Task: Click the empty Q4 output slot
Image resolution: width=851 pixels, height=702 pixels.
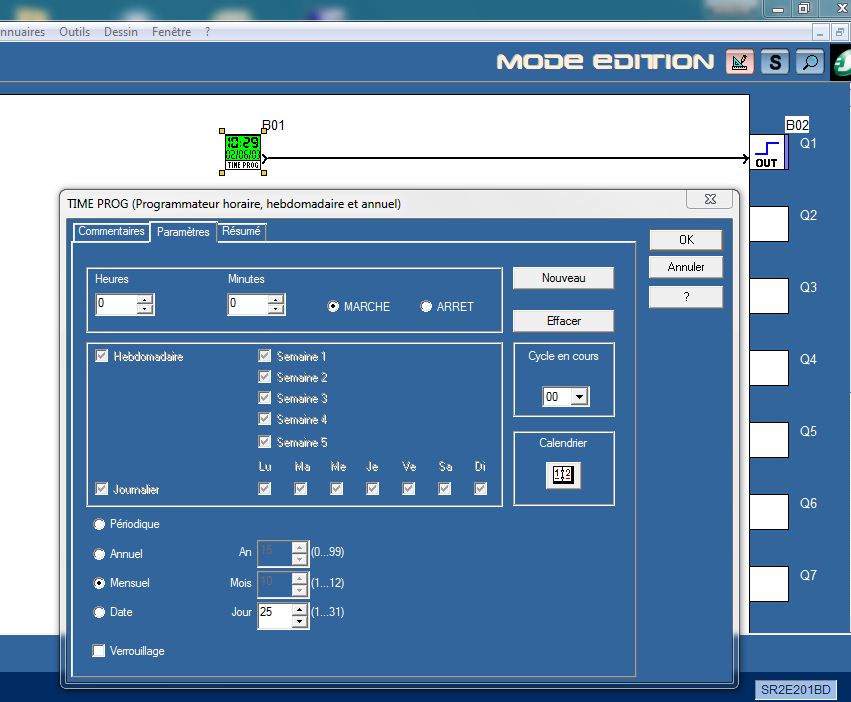Action: [x=769, y=368]
